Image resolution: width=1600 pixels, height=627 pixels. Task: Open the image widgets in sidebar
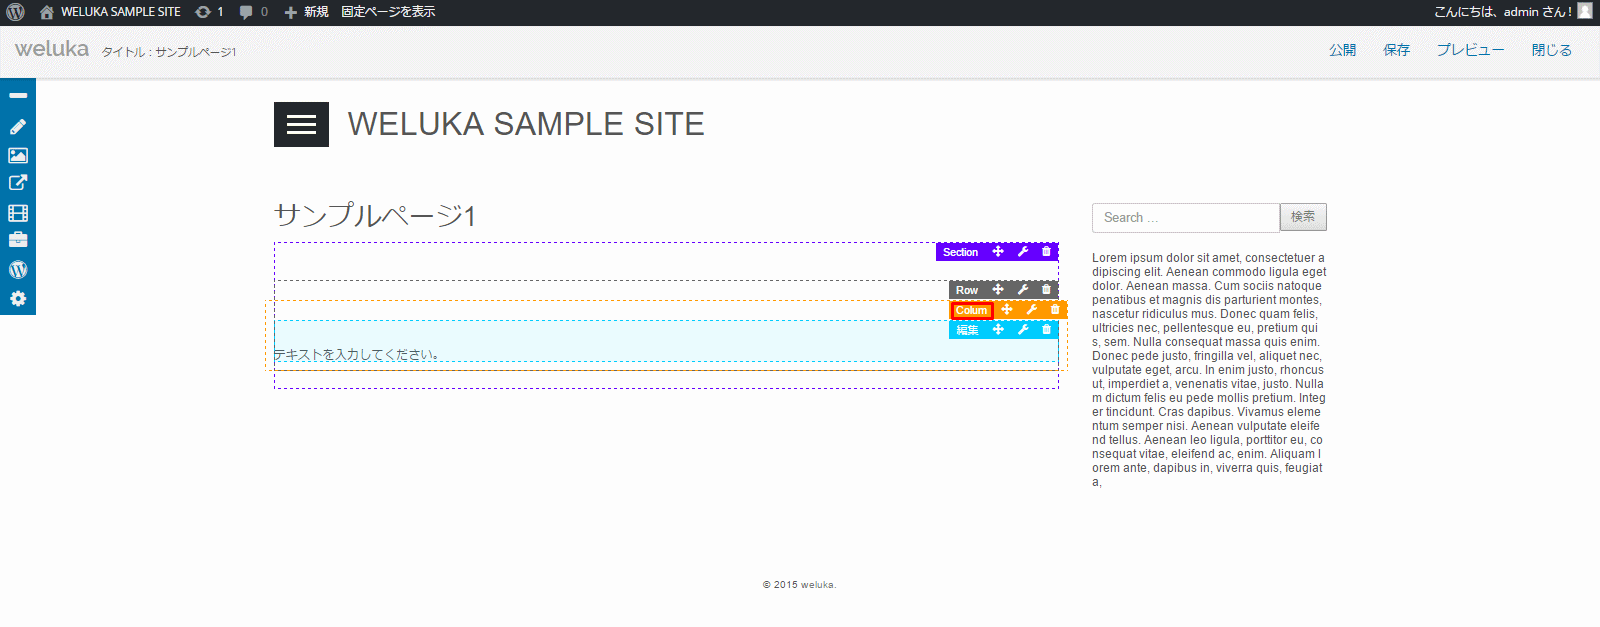coord(18,155)
